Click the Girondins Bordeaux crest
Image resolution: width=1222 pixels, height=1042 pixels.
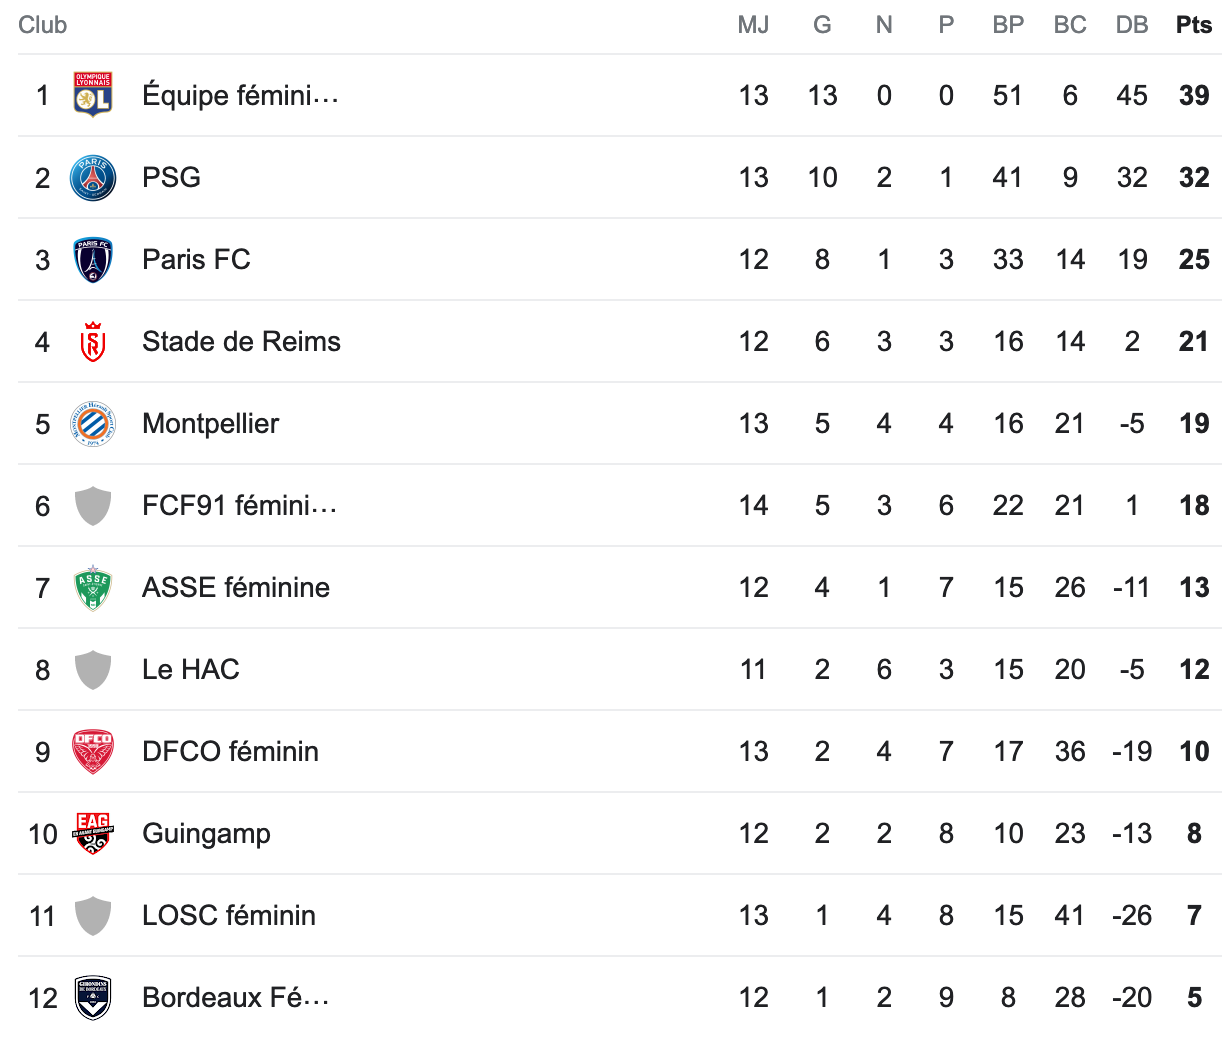tap(93, 998)
